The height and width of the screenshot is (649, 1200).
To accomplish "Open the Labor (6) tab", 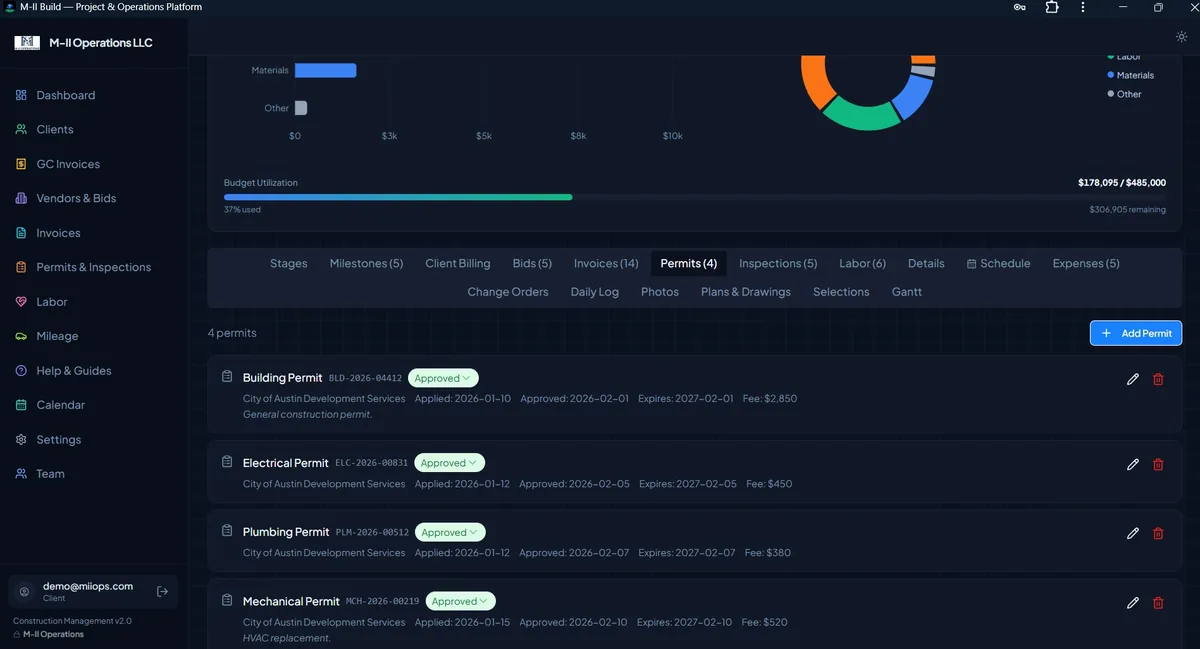I will [x=862, y=263].
